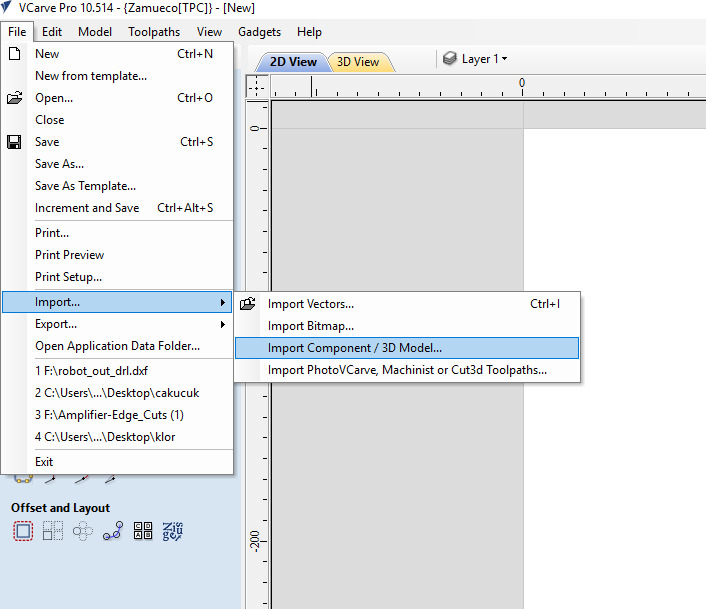Choose Increment and Save item

click(x=117, y=208)
